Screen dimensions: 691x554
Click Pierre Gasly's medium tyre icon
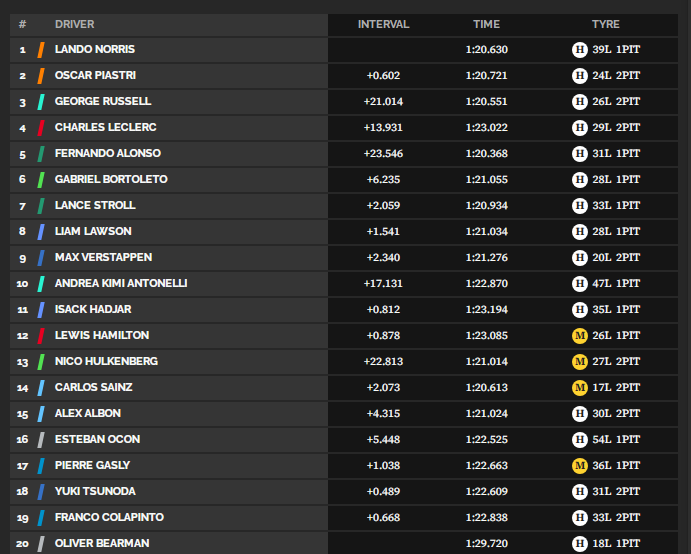(579, 465)
